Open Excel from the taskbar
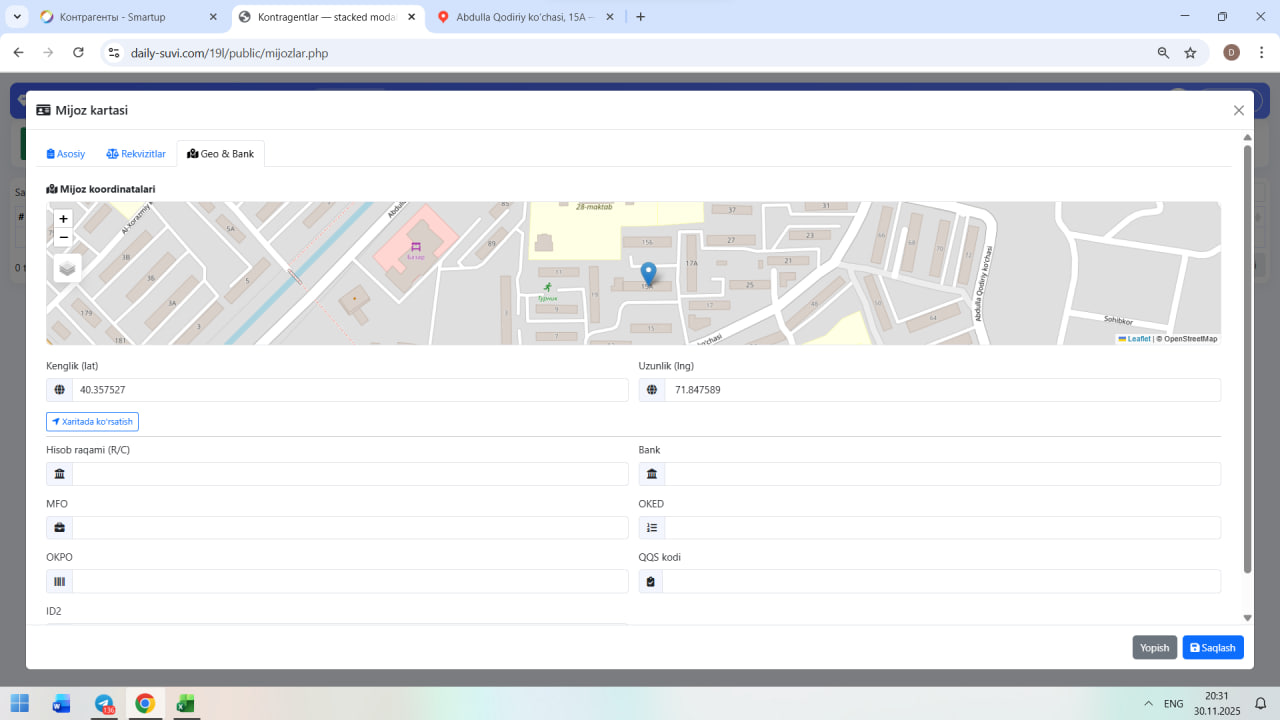The width and height of the screenshot is (1280, 720). click(x=185, y=704)
